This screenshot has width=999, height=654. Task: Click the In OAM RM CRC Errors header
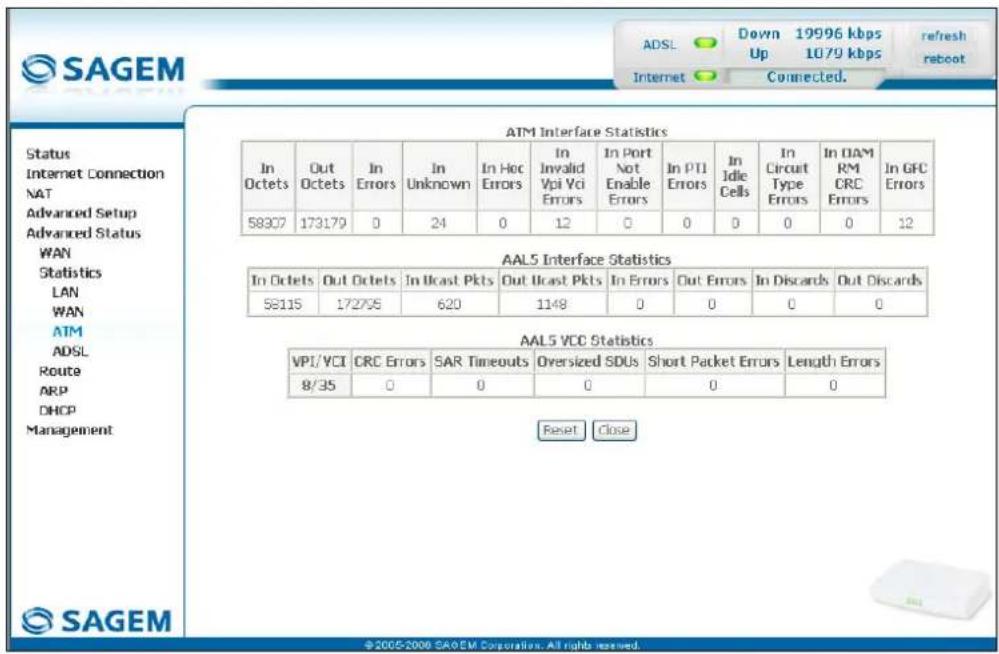coord(848,176)
